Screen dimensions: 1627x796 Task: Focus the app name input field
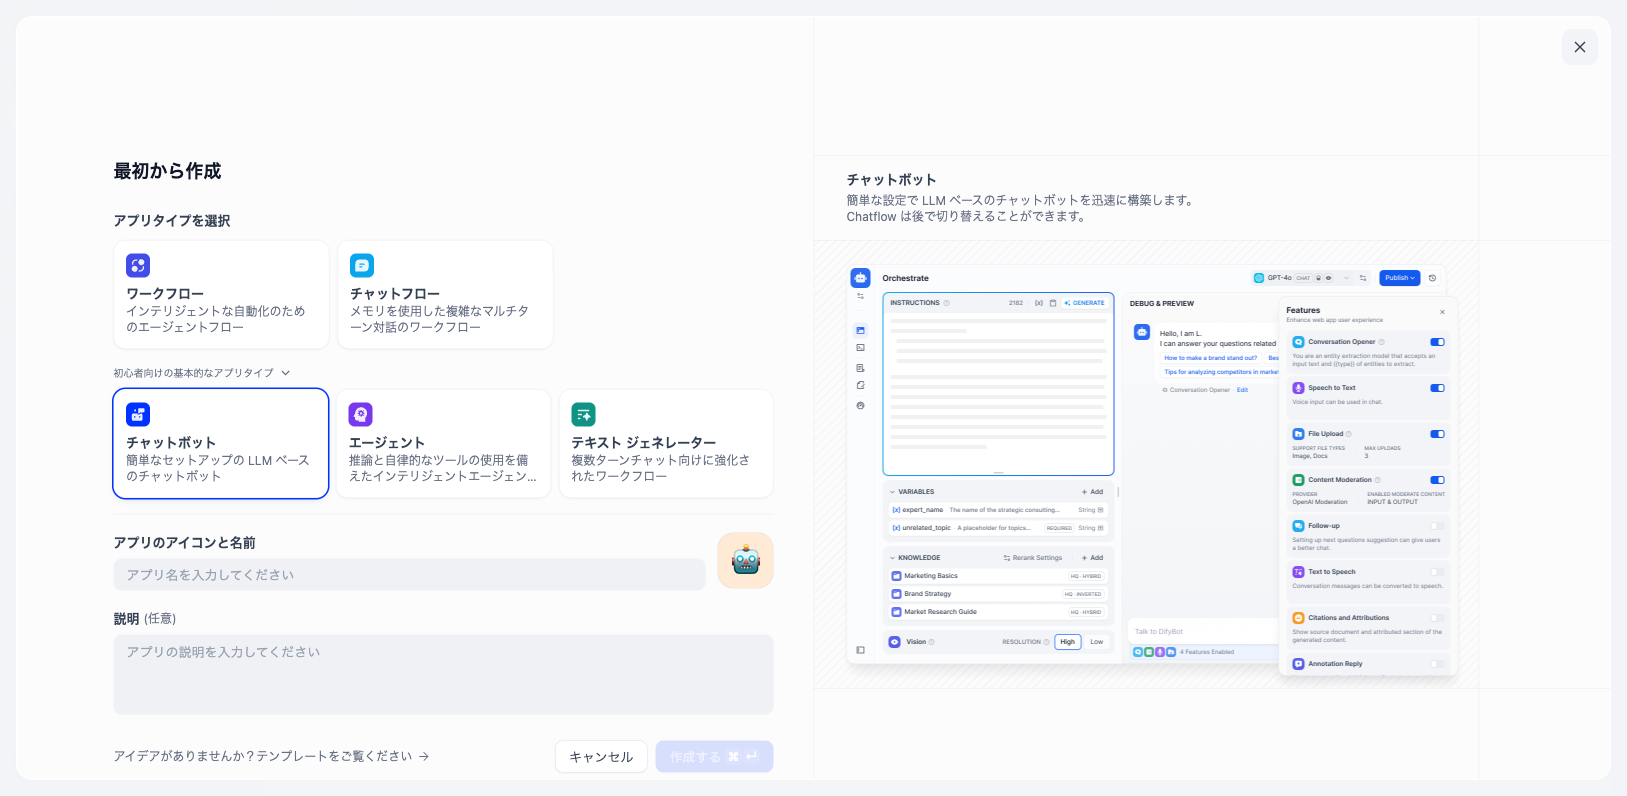click(409, 575)
